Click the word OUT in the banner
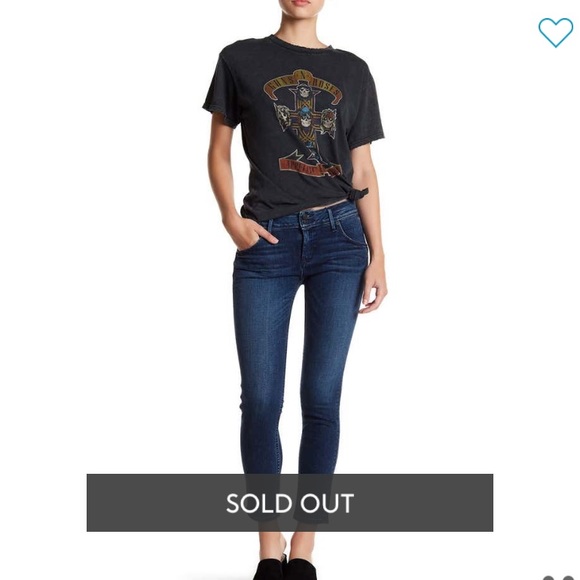 click(327, 503)
